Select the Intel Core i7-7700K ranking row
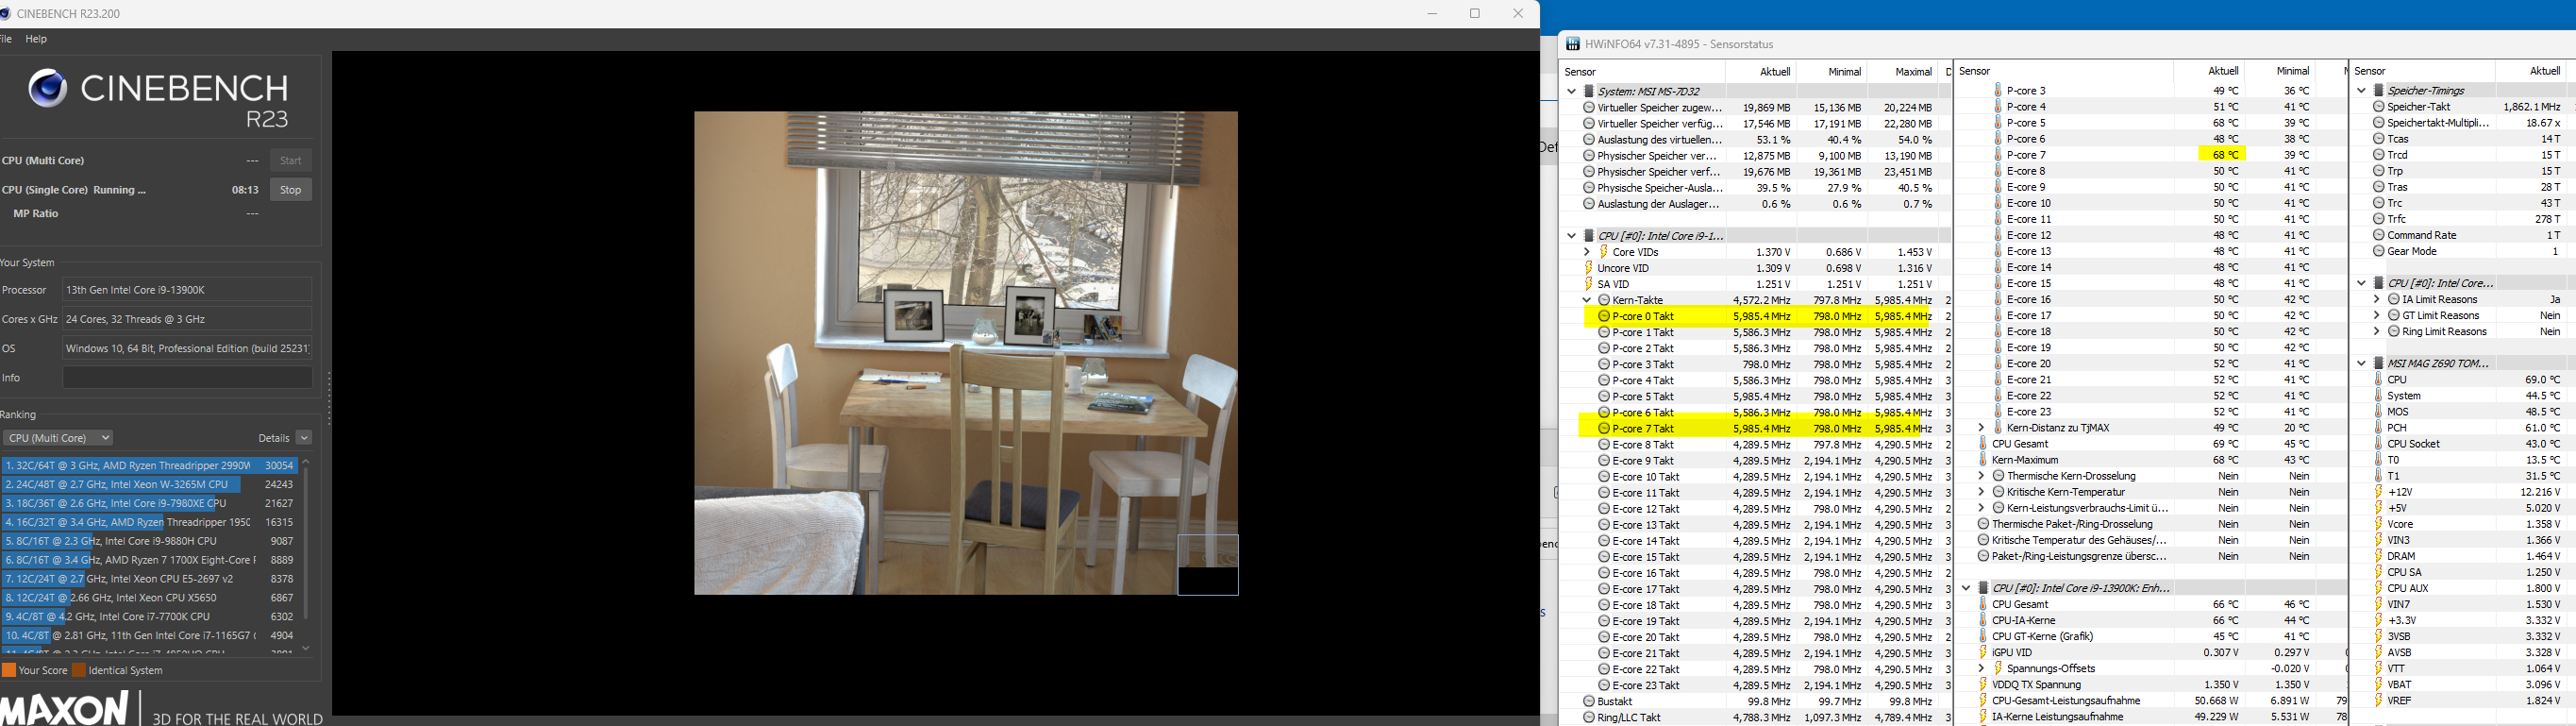Viewport: 2576px width, 726px height. coord(150,618)
